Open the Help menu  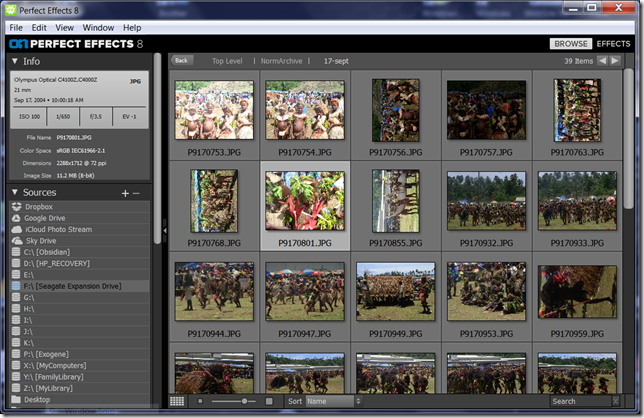132,28
